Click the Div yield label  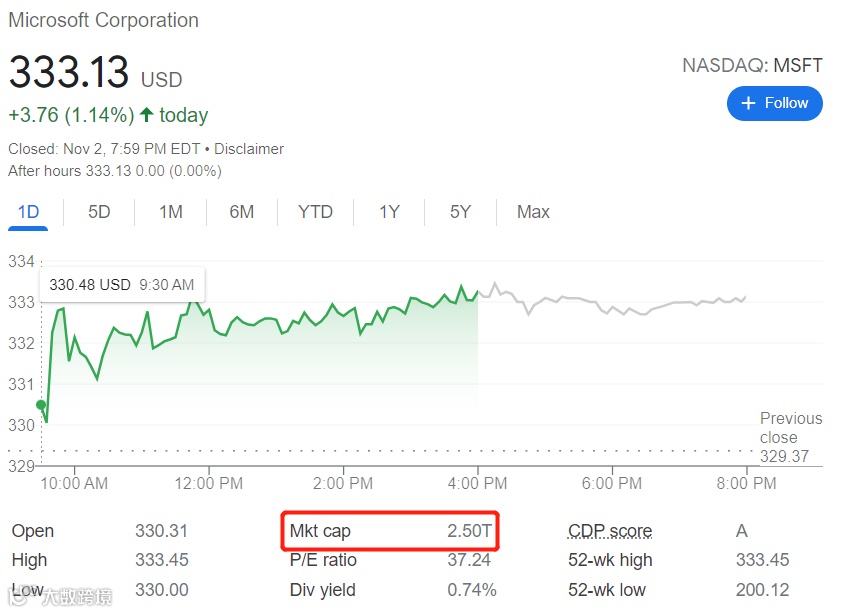pyautogui.click(x=323, y=590)
